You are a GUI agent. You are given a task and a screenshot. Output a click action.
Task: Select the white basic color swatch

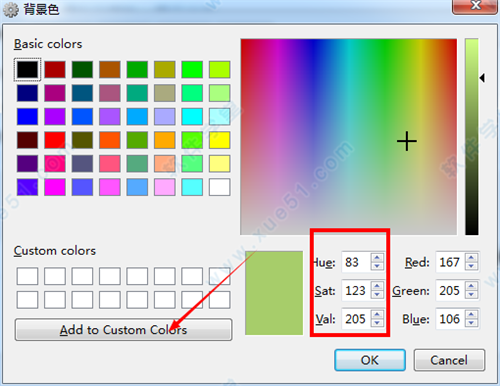219,187
